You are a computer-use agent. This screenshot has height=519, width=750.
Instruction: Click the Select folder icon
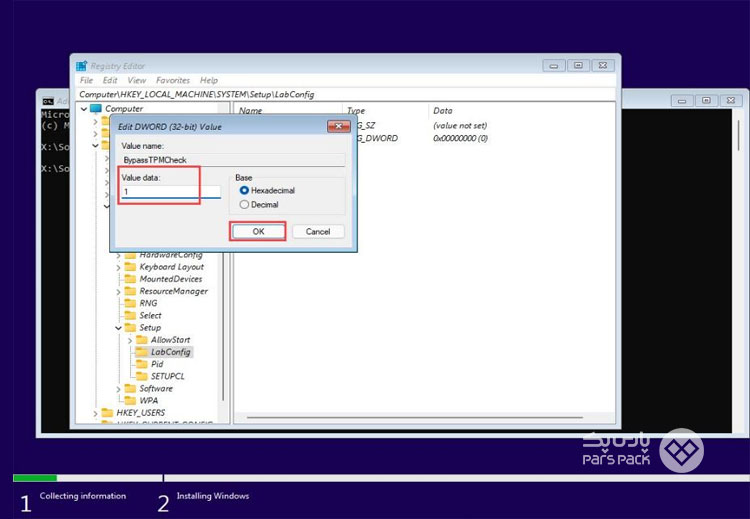[130, 315]
